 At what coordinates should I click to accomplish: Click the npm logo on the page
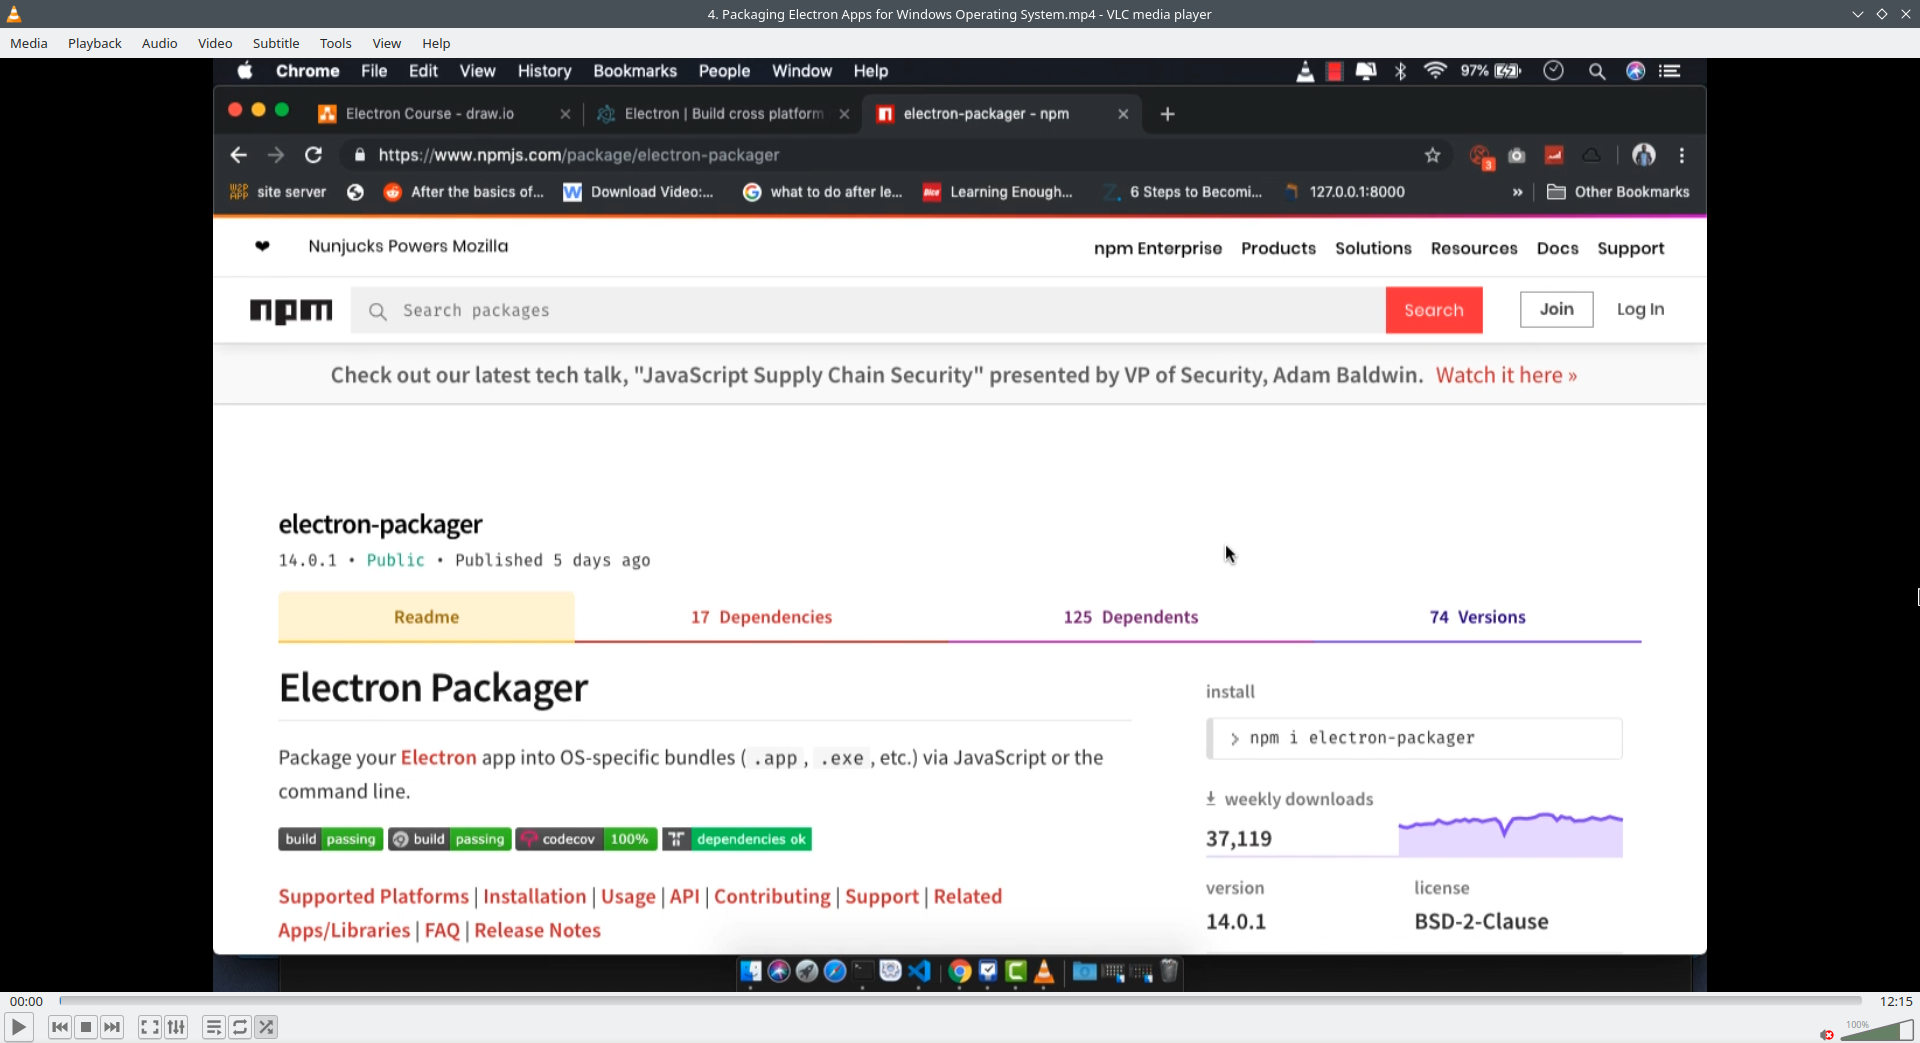[291, 311]
